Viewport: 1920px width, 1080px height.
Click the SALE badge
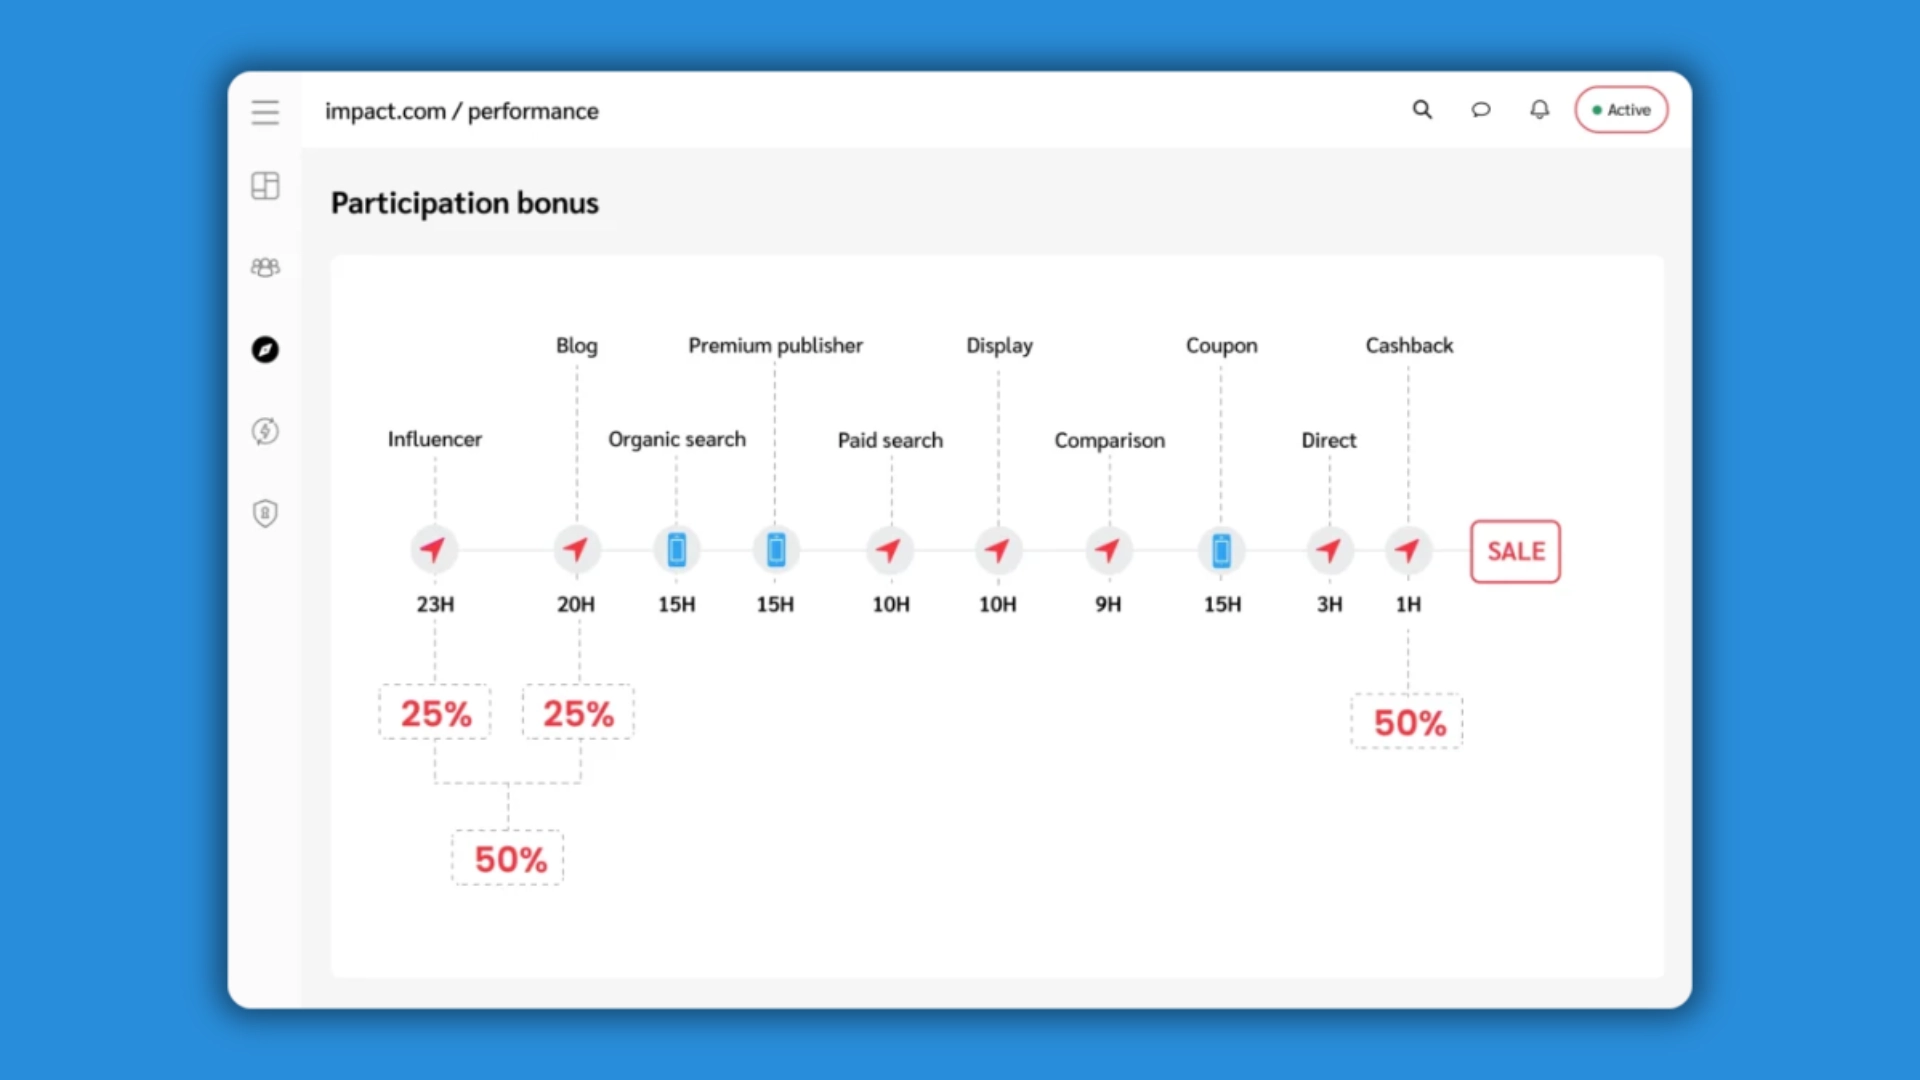click(1514, 551)
